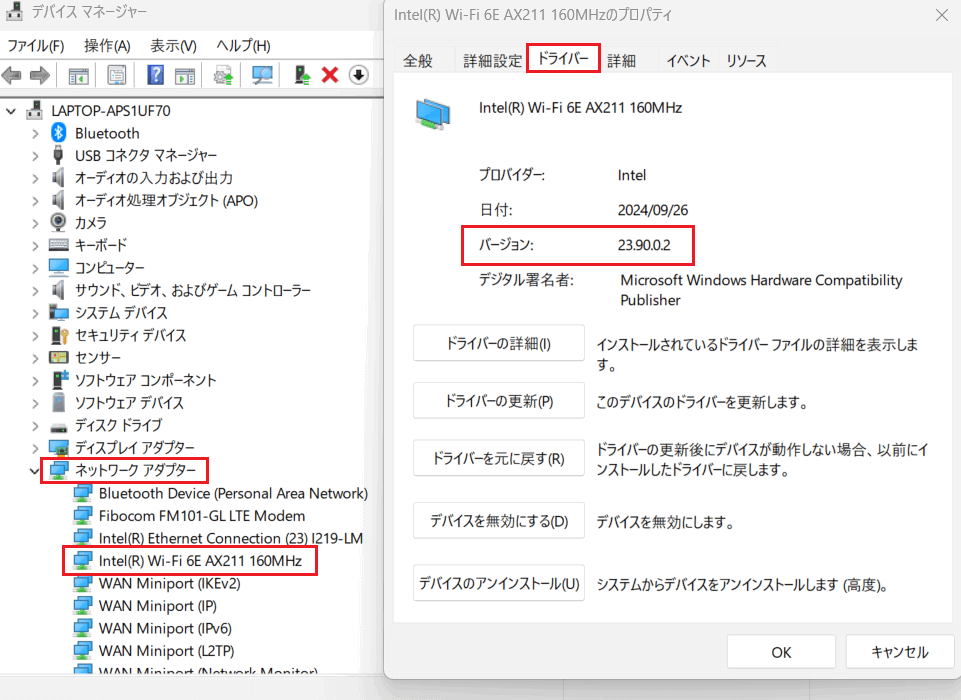
Task: Click the Properties sheet toolbar icon
Action: click(x=116, y=75)
